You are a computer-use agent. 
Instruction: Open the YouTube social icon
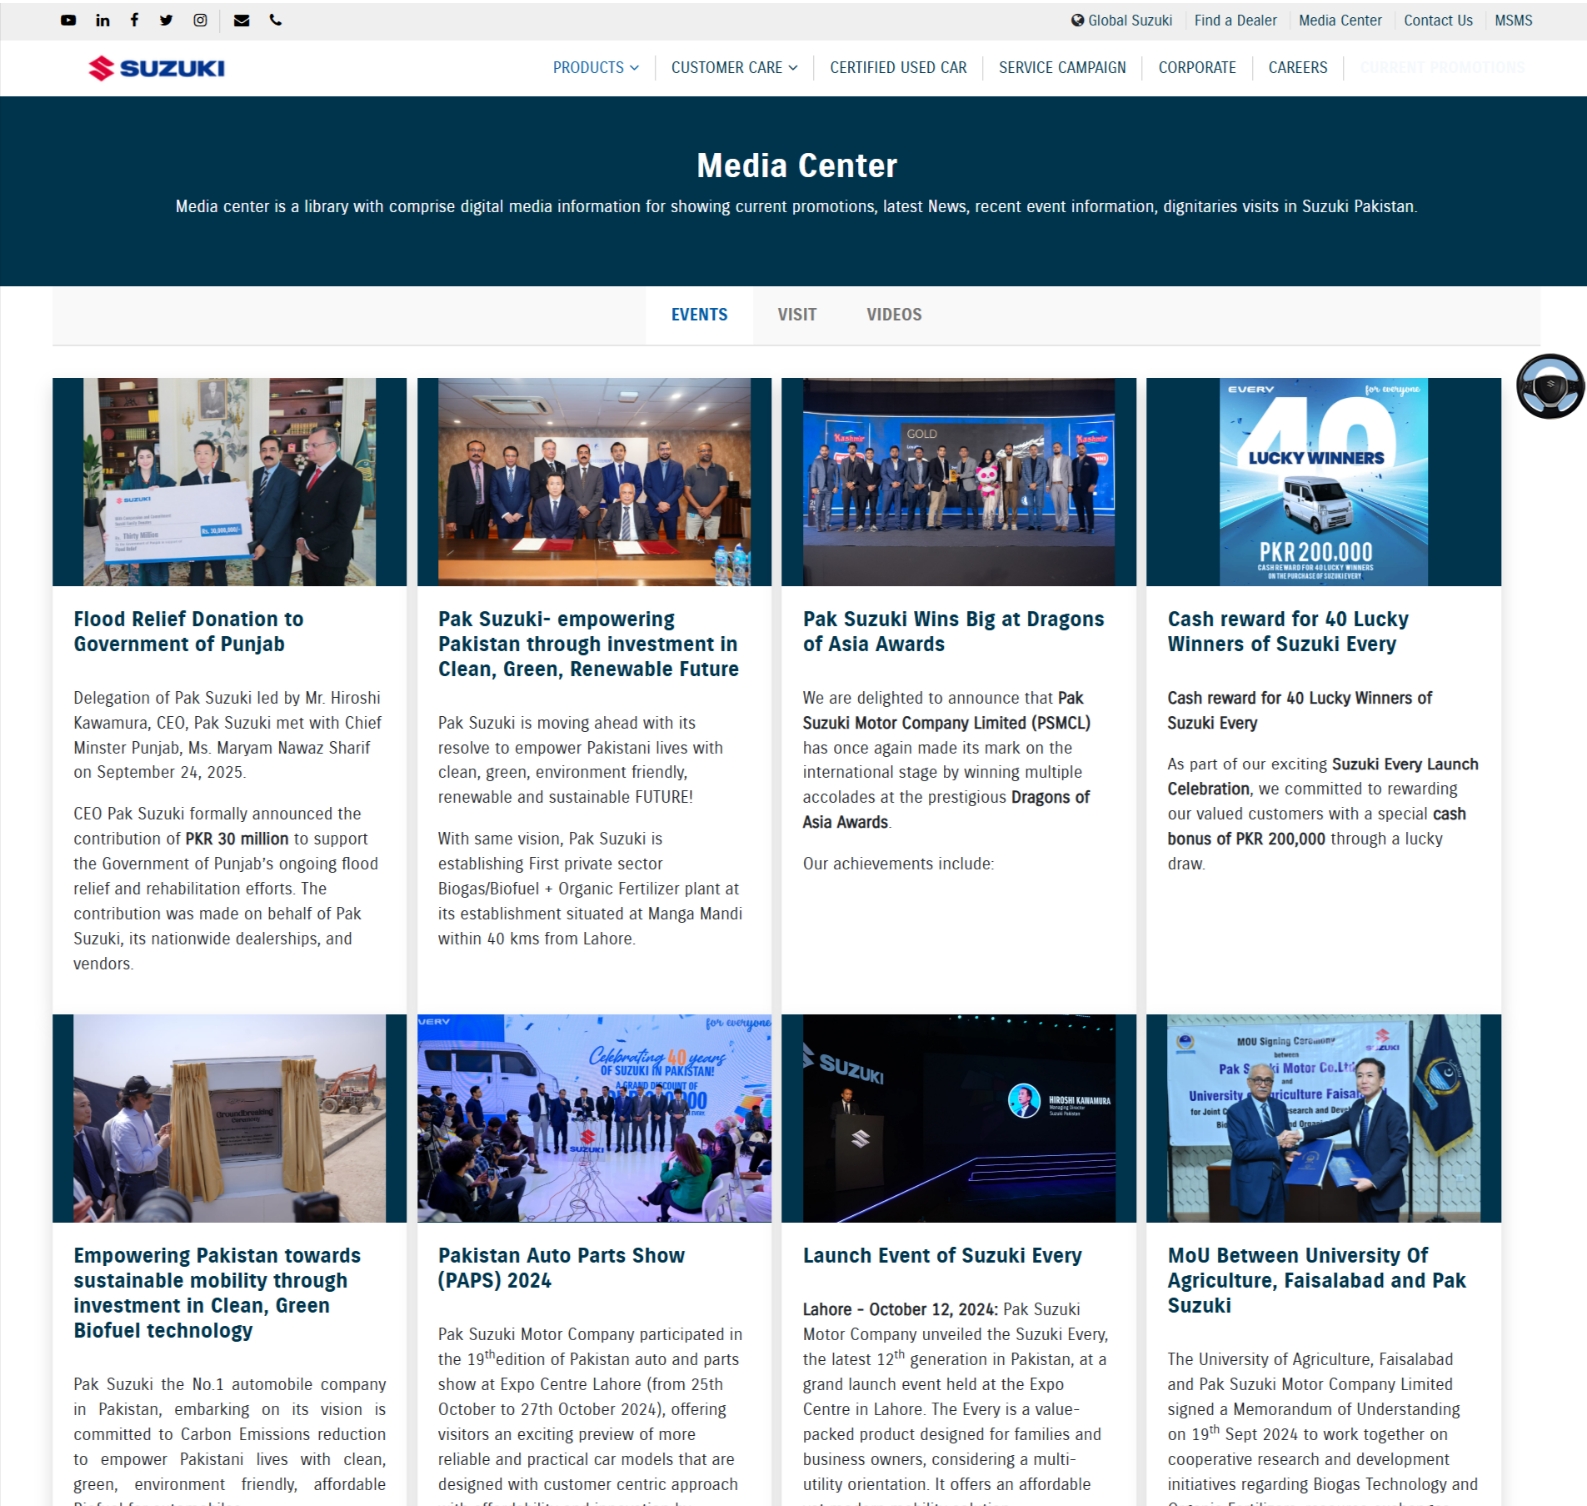tap(68, 20)
